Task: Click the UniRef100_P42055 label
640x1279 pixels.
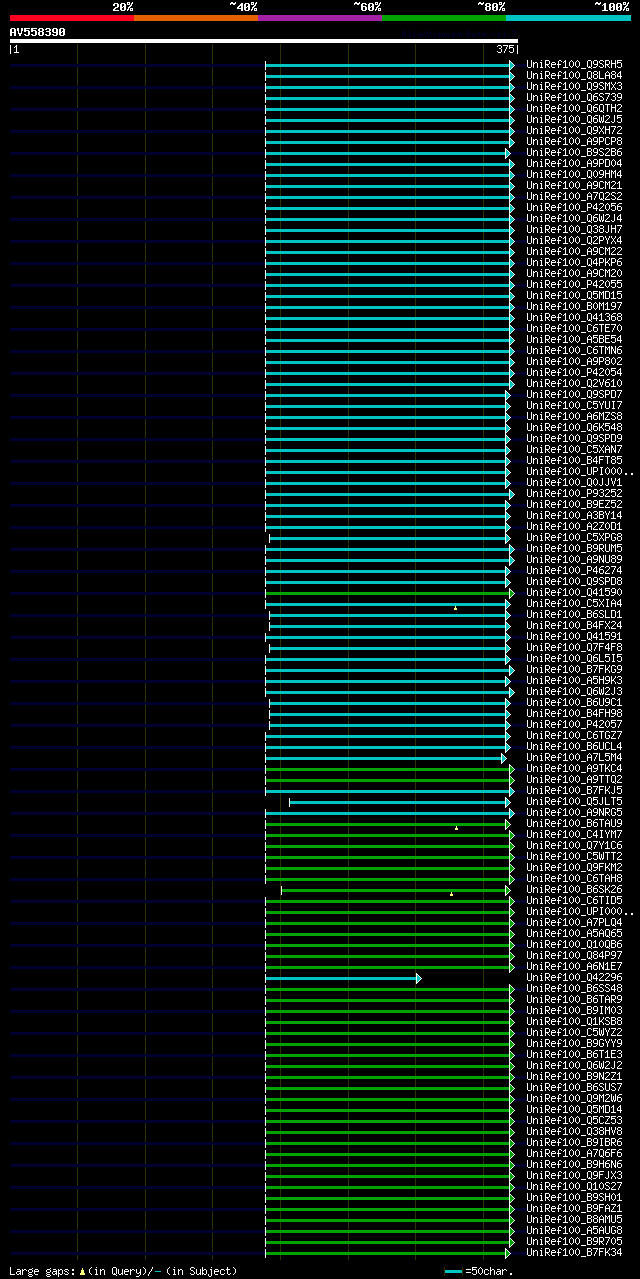Action: [574, 284]
